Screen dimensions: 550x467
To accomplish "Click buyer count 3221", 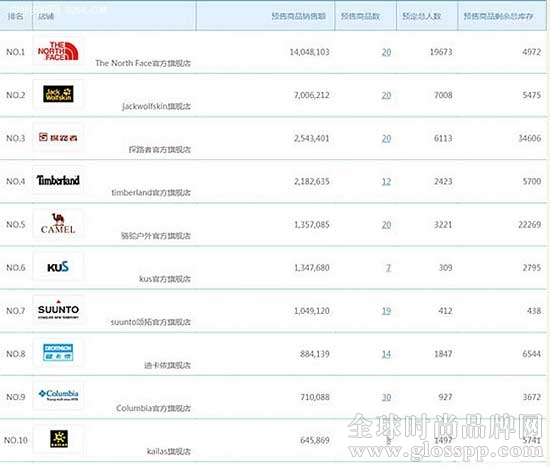I will tap(443, 225).
